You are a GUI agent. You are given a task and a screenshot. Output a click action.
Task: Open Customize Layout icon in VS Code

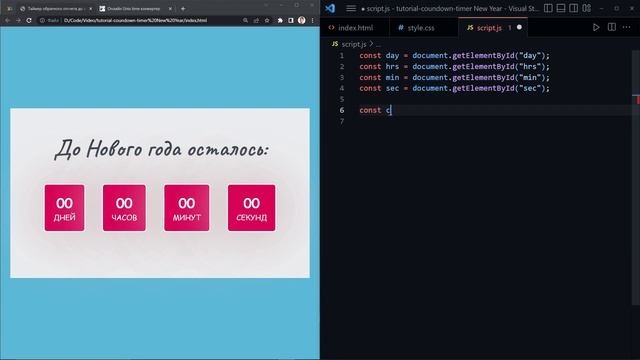click(587, 8)
